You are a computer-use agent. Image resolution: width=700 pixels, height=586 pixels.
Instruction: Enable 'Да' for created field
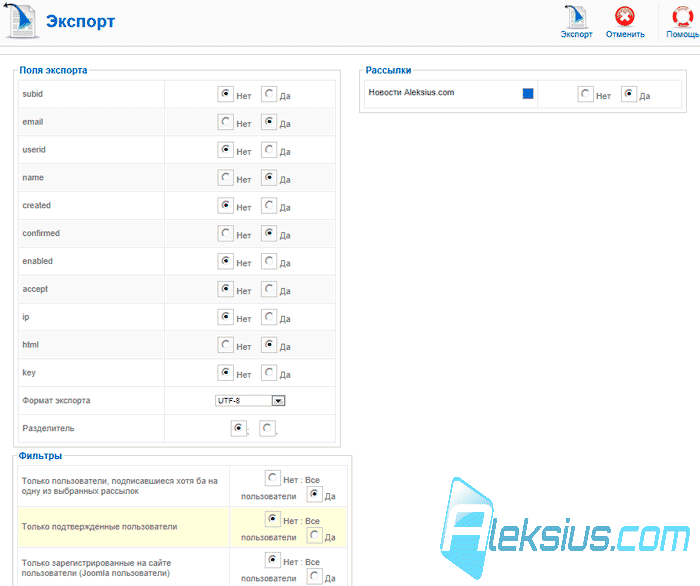pos(269,205)
